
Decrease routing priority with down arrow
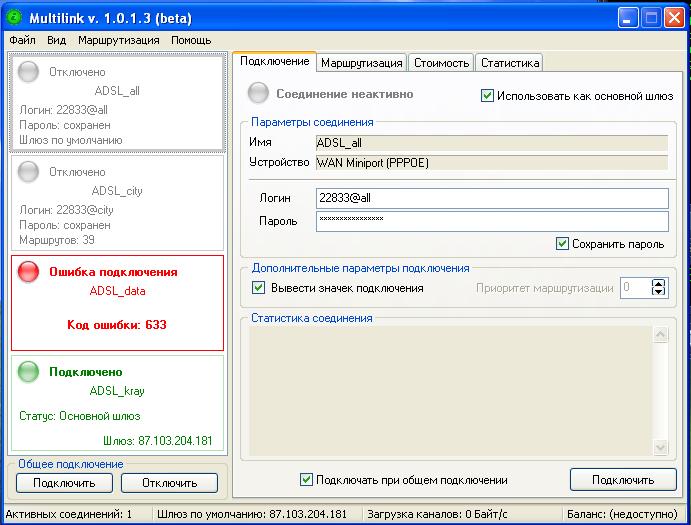pyautogui.click(x=658, y=293)
